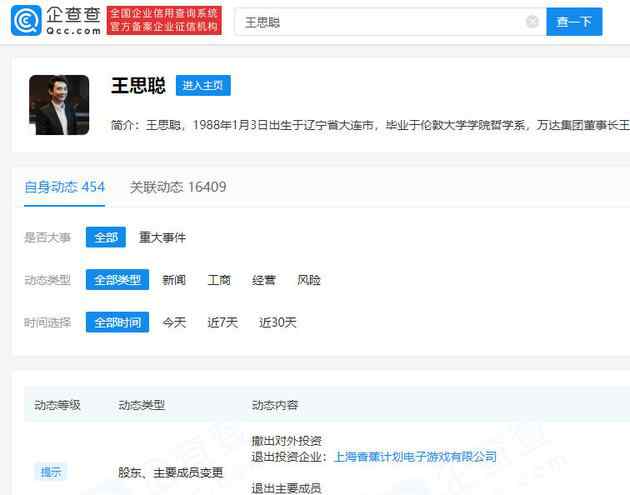Click the Qcc.com logo icon

26,20
